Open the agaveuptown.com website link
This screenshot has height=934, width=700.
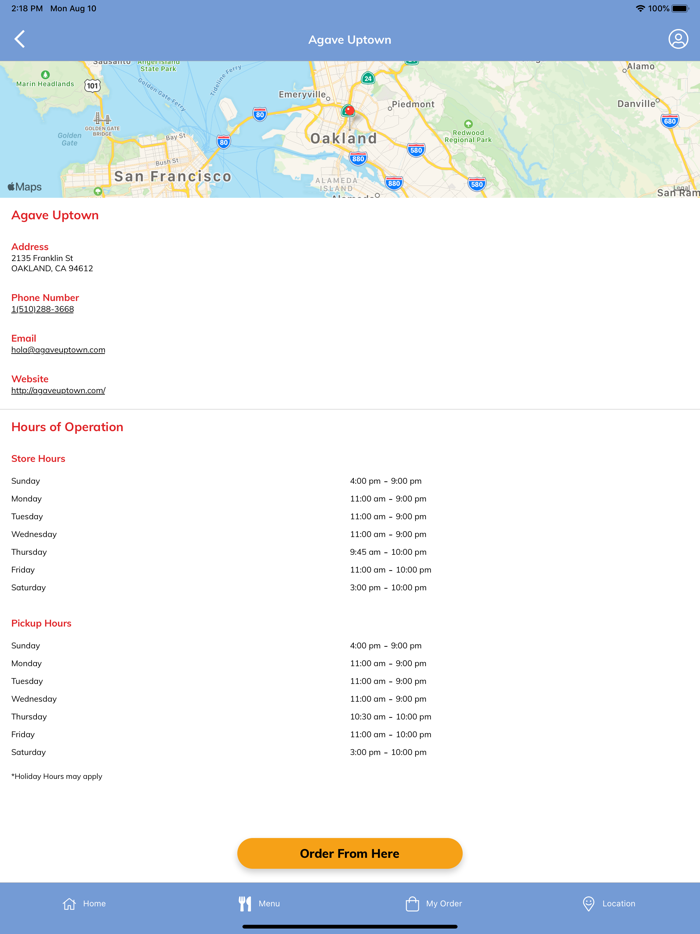(58, 391)
